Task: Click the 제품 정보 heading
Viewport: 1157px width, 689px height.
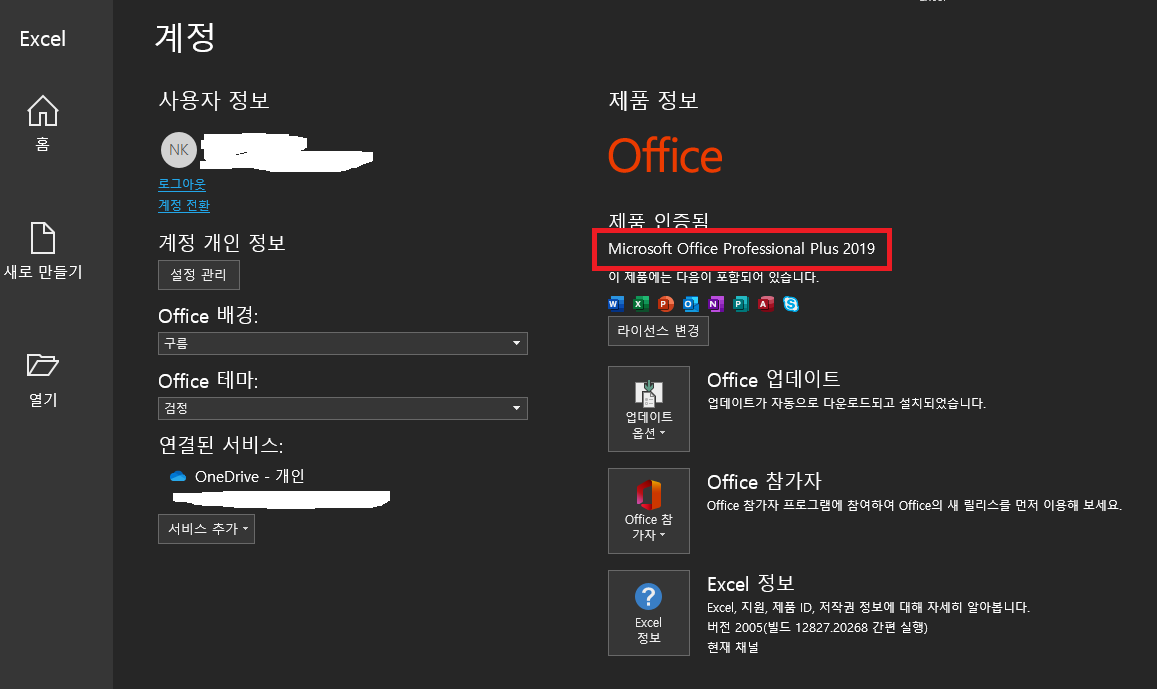Action: (653, 100)
